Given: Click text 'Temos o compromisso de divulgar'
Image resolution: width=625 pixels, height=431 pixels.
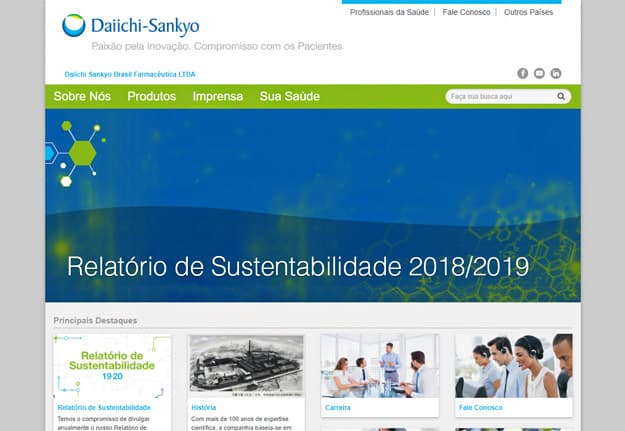Looking at the screenshot, I should [104, 419].
